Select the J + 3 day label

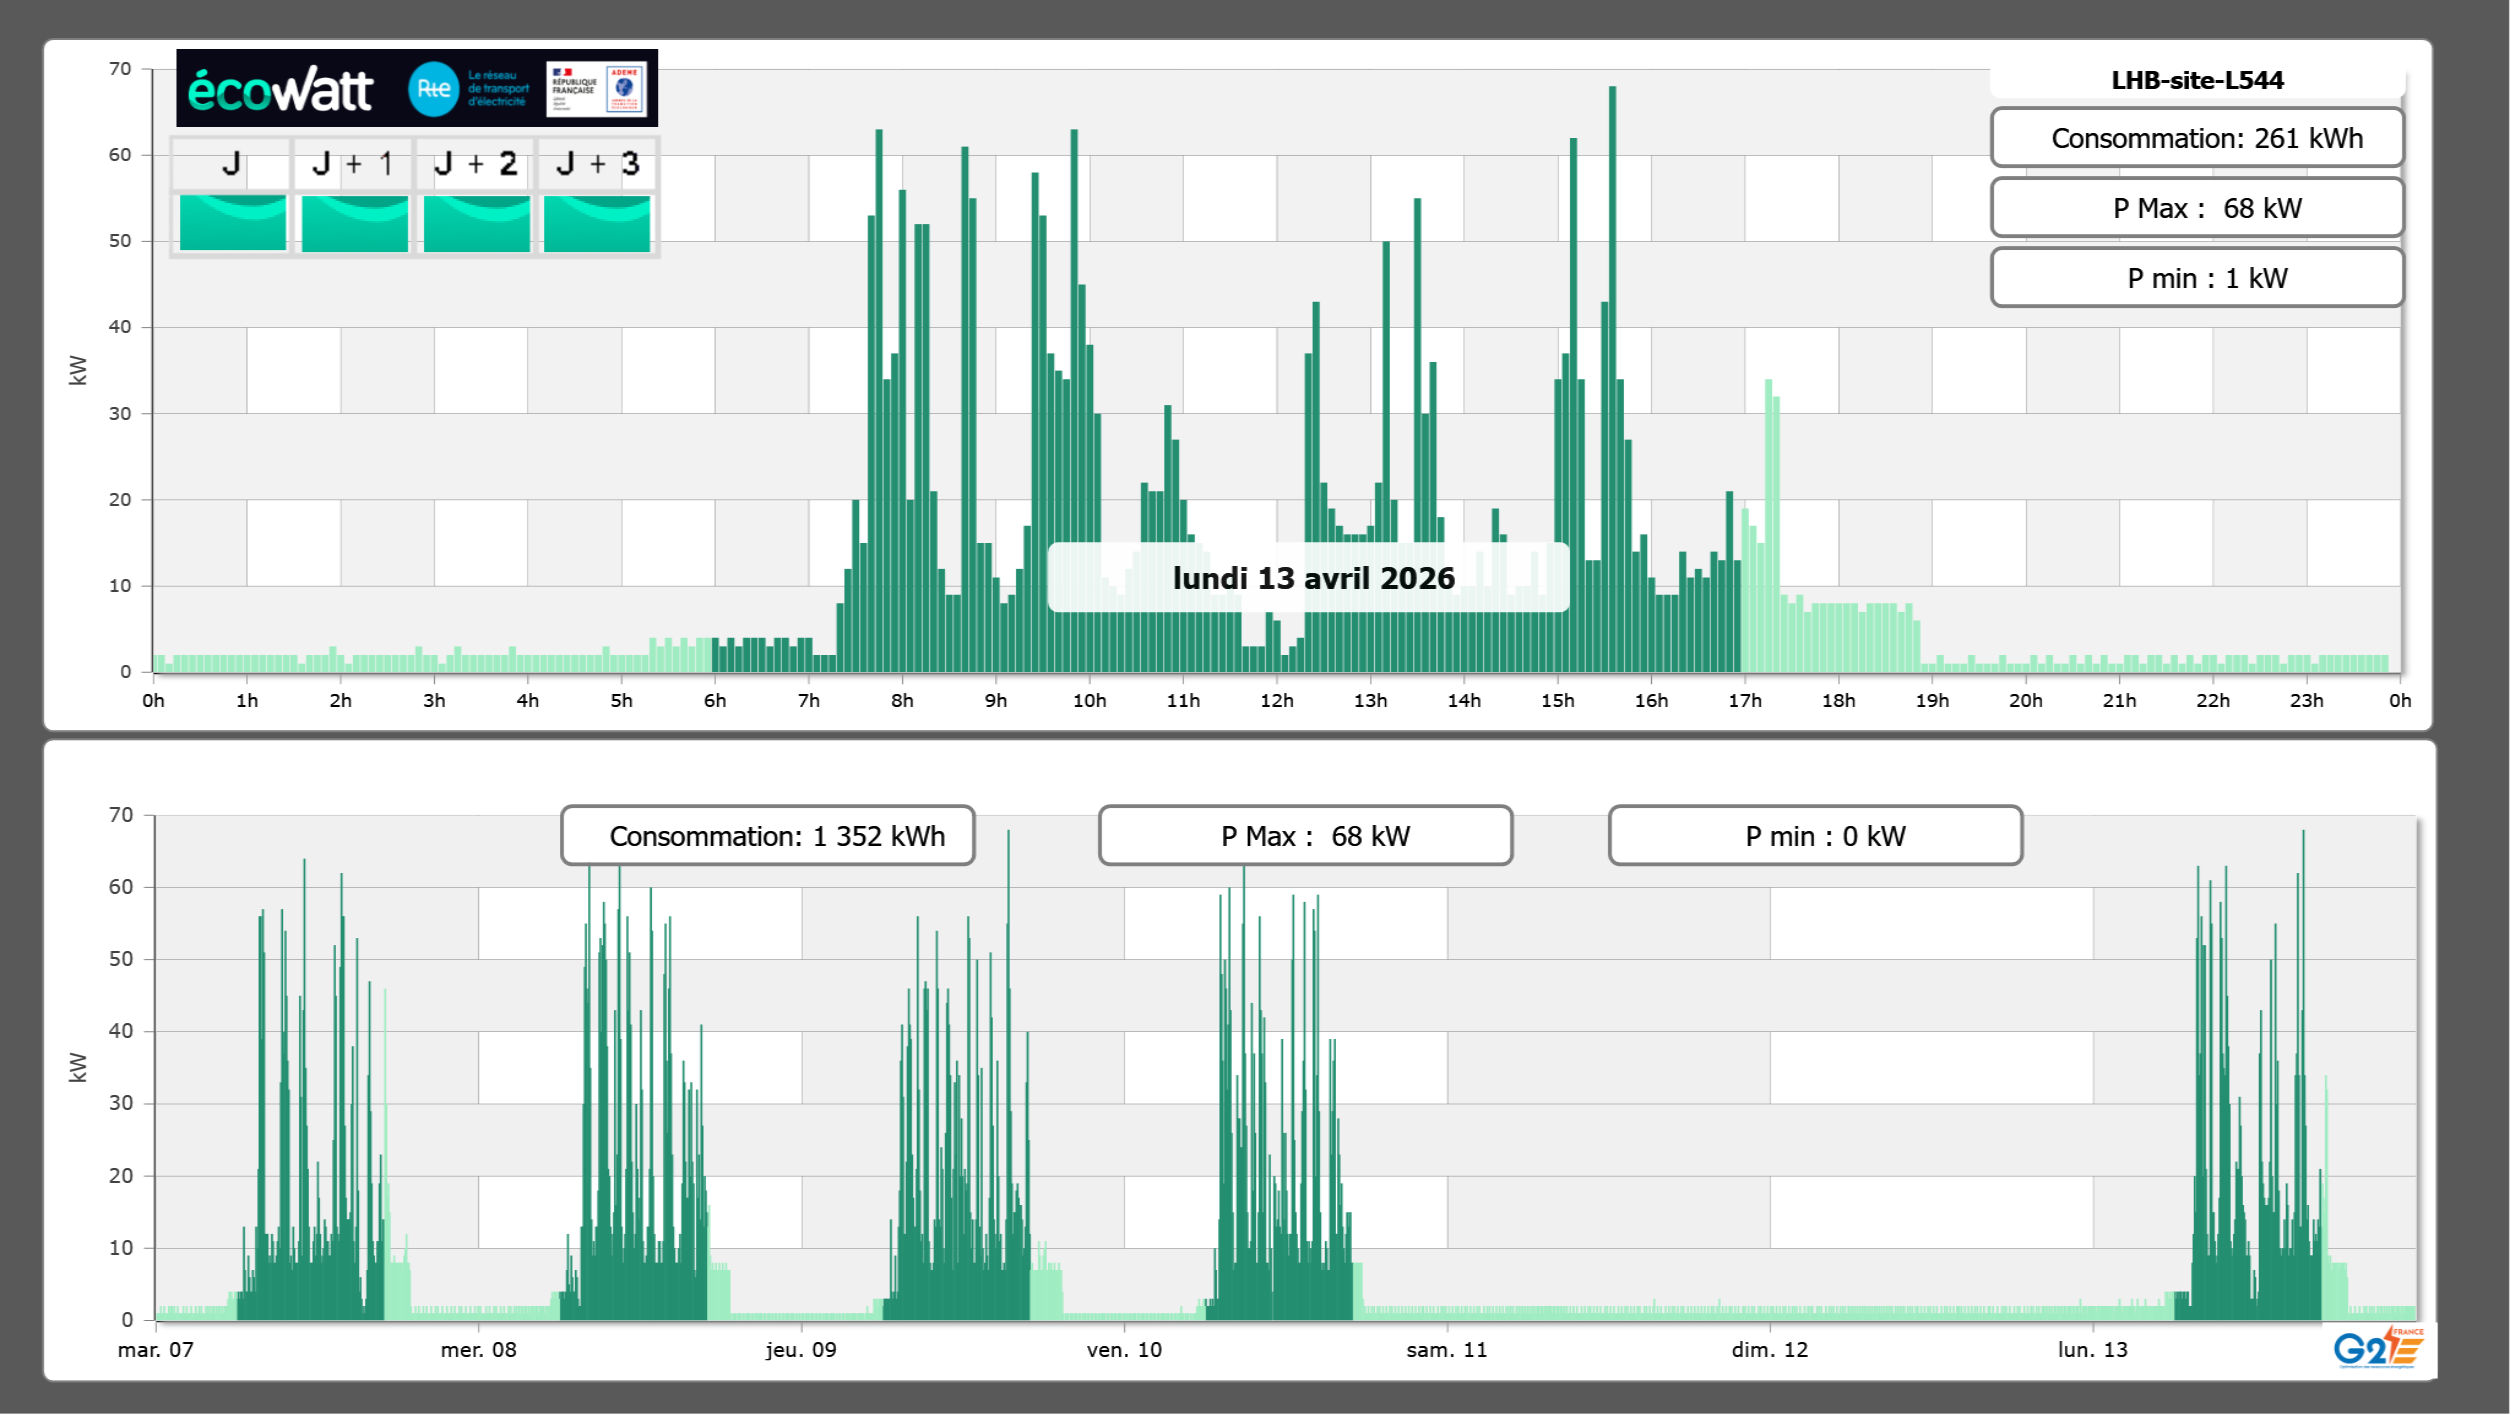(597, 164)
